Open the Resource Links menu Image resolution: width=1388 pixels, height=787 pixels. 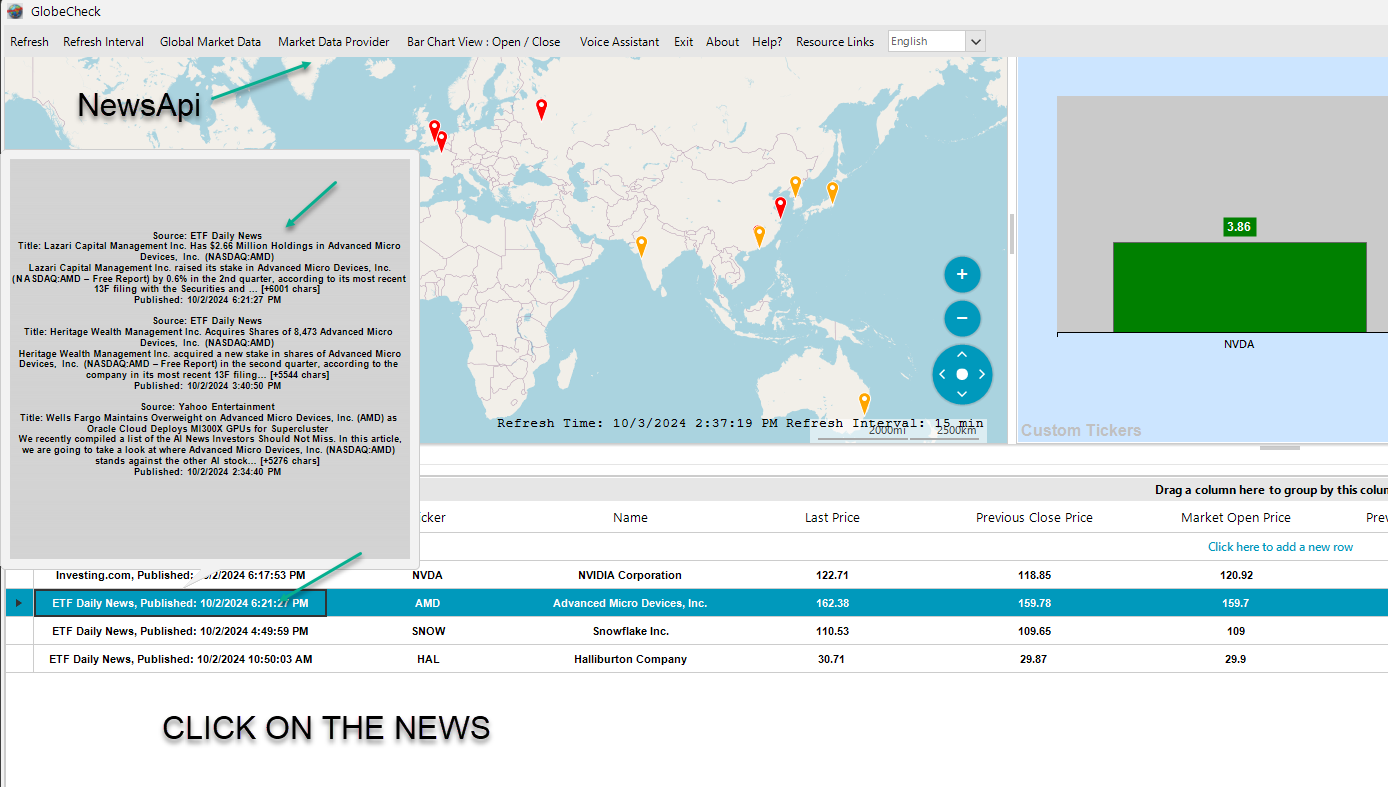(835, 42)
